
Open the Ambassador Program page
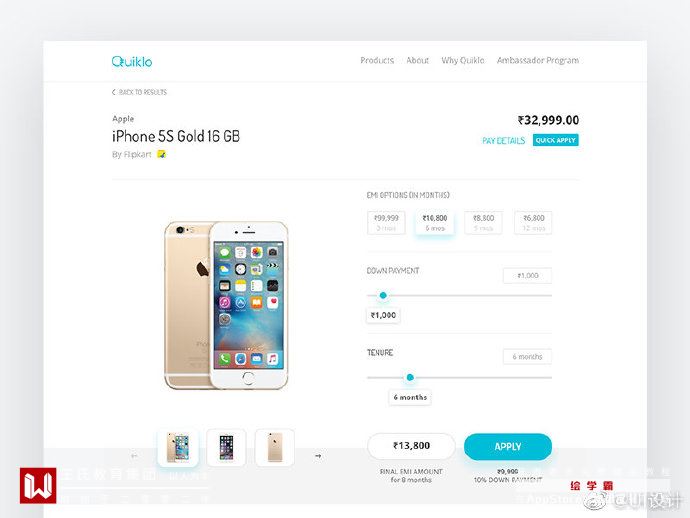538,60
